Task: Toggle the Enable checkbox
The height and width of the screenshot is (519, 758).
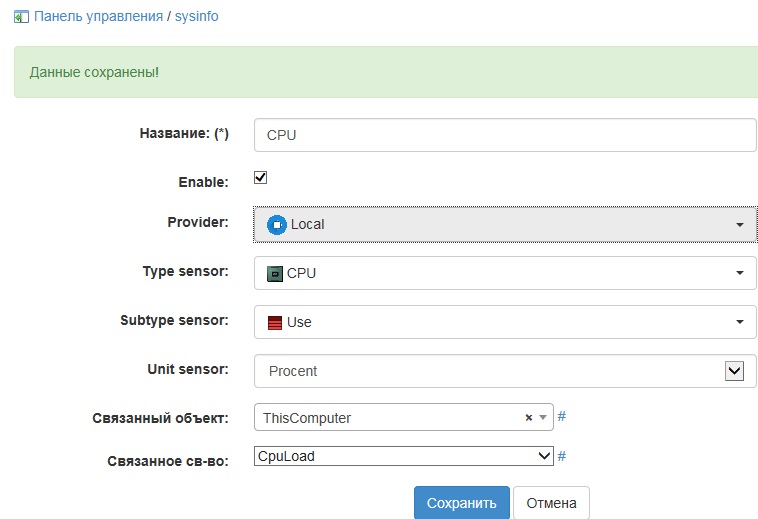Action: click(x=261, y=178)
